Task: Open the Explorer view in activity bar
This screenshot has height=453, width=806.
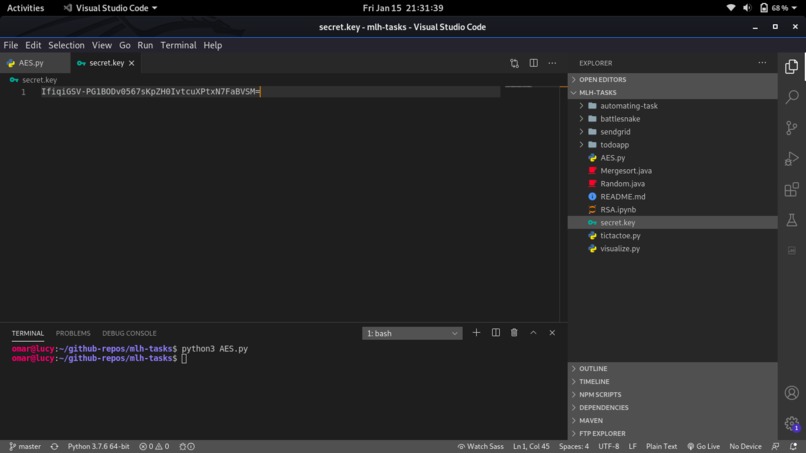Action: pos(792,66)
